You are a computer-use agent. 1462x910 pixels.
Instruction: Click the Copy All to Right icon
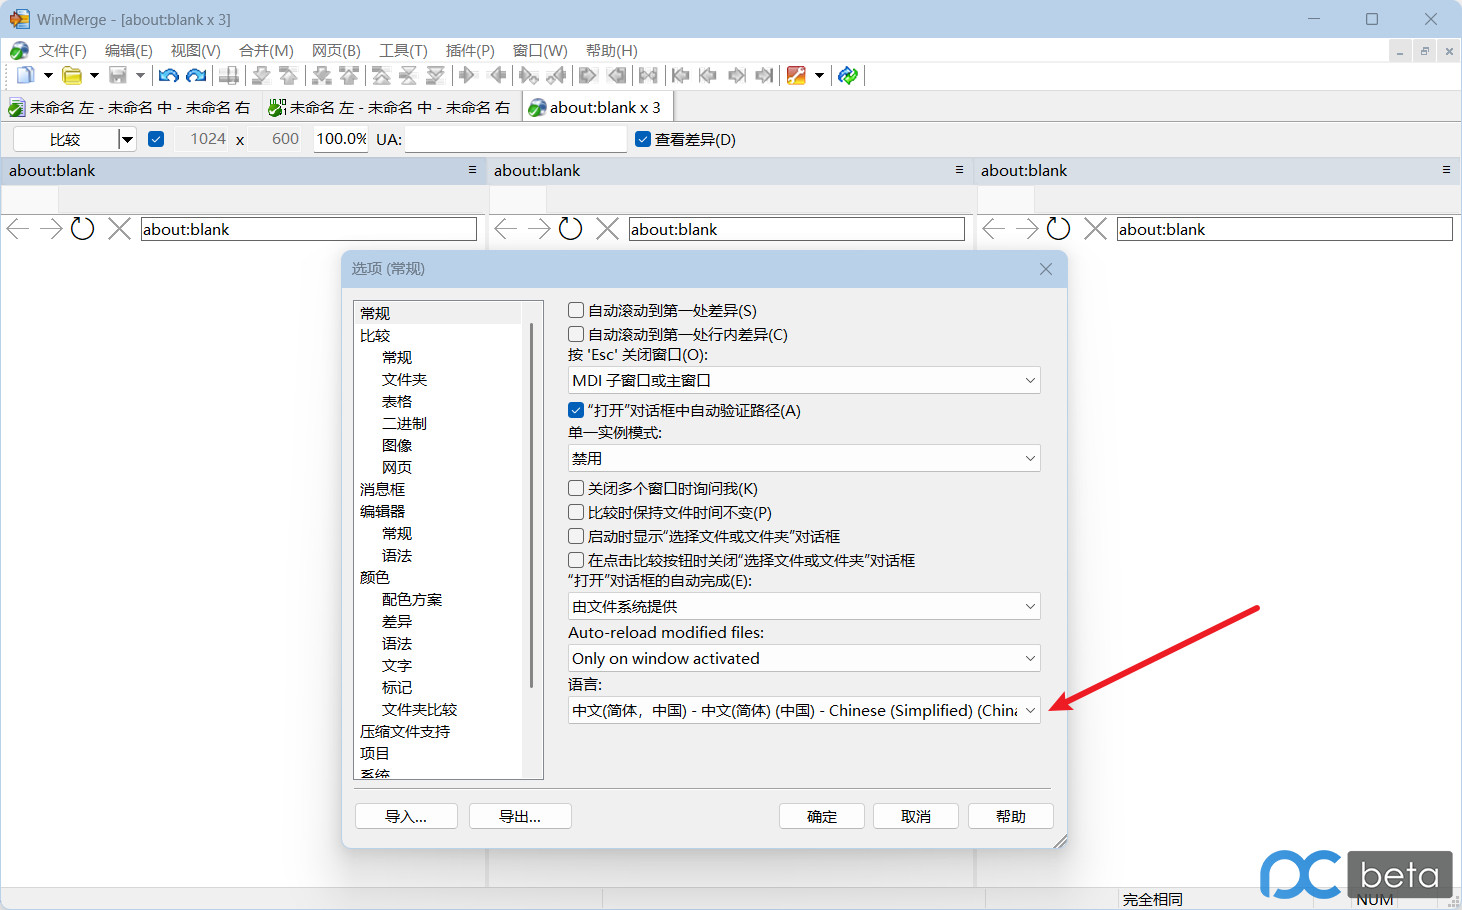[588, 75]
